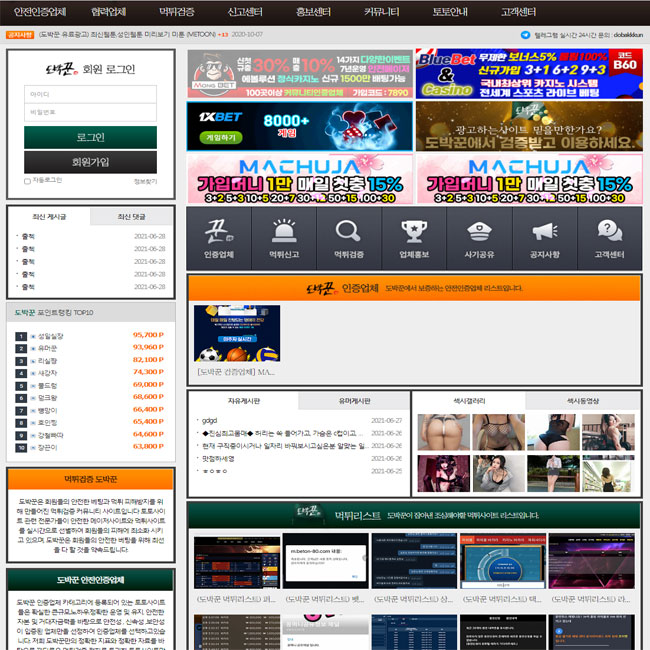Click the black 회원가입 button
The height and width of the screenshot is (650, 650).
click(90, 162)
